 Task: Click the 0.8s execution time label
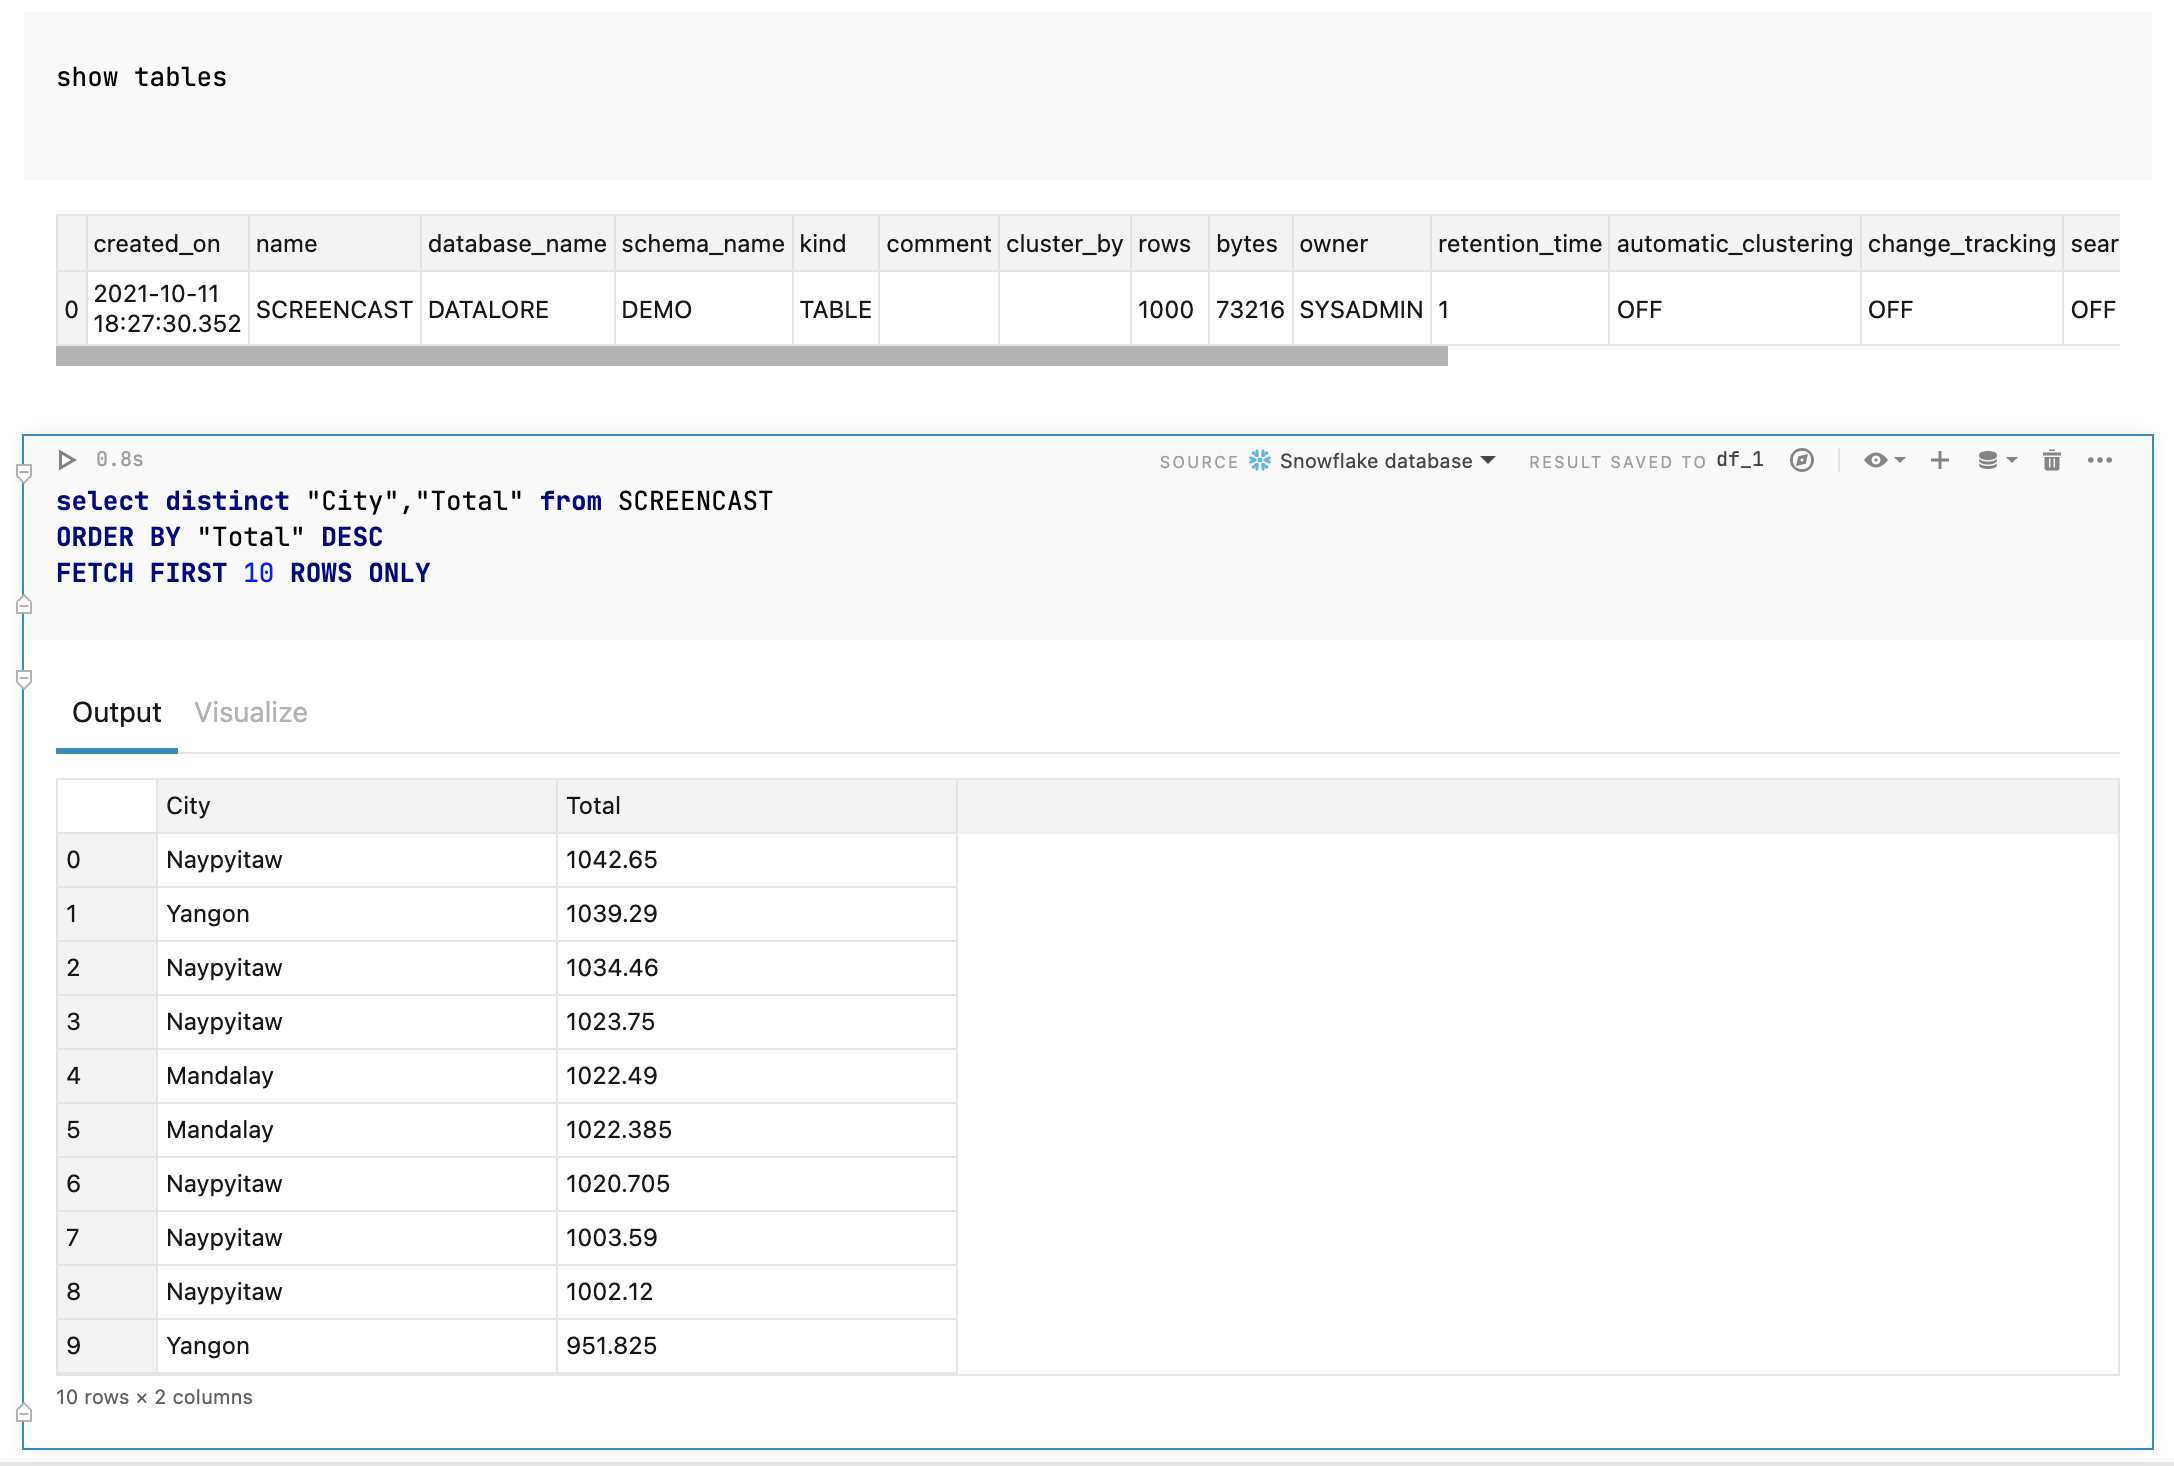[119, 459]
